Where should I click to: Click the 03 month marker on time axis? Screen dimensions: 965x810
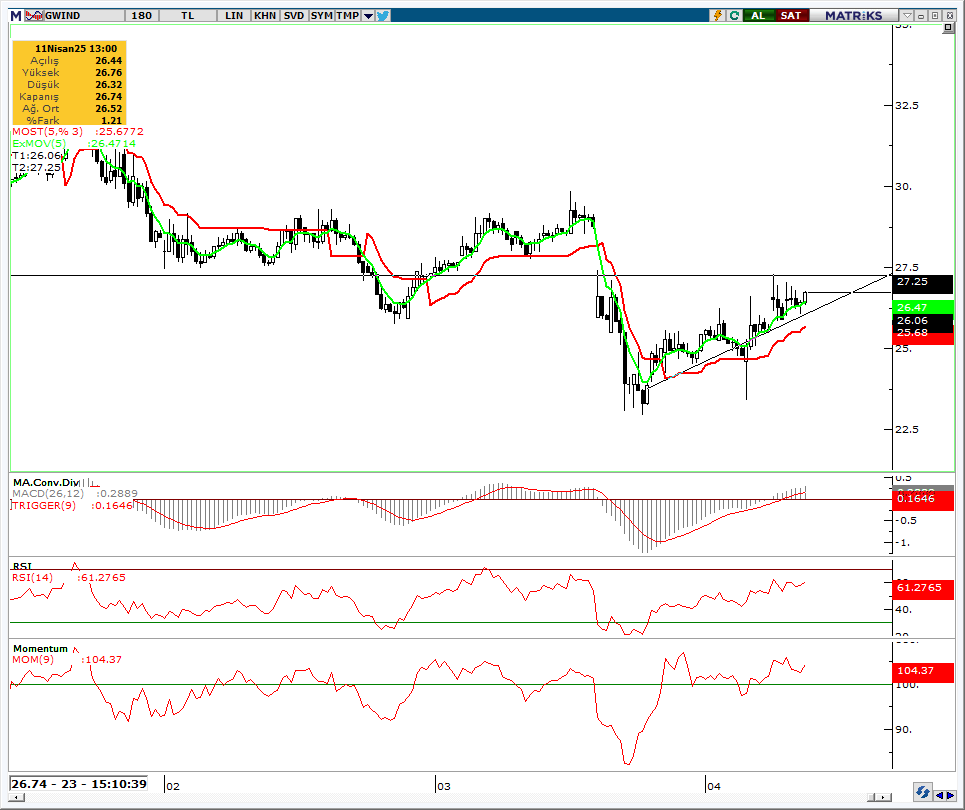coord(443,786)
